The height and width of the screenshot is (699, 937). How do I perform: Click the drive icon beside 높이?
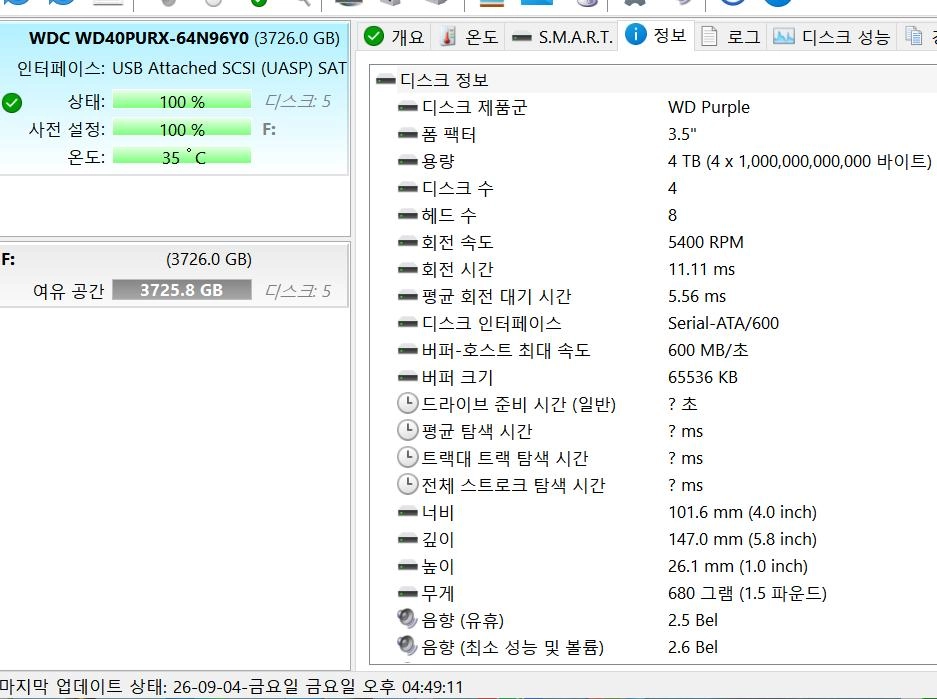(408, 566)
